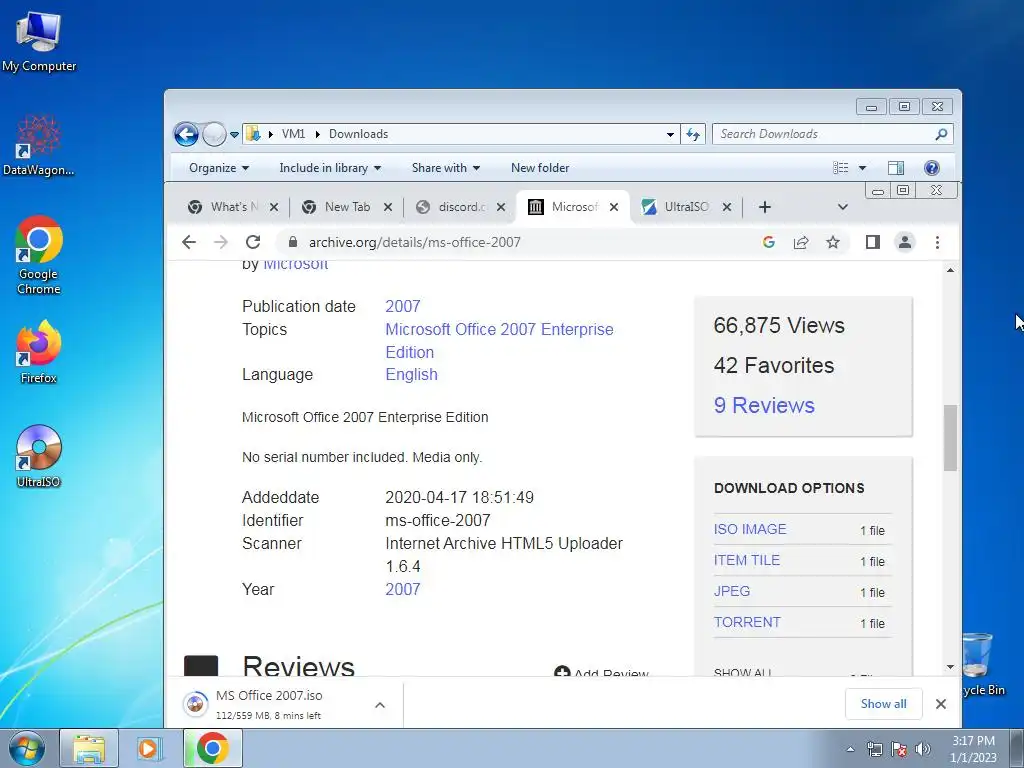
Task: Launch the Google Chrome desktop shortcut
Action: 39,255
